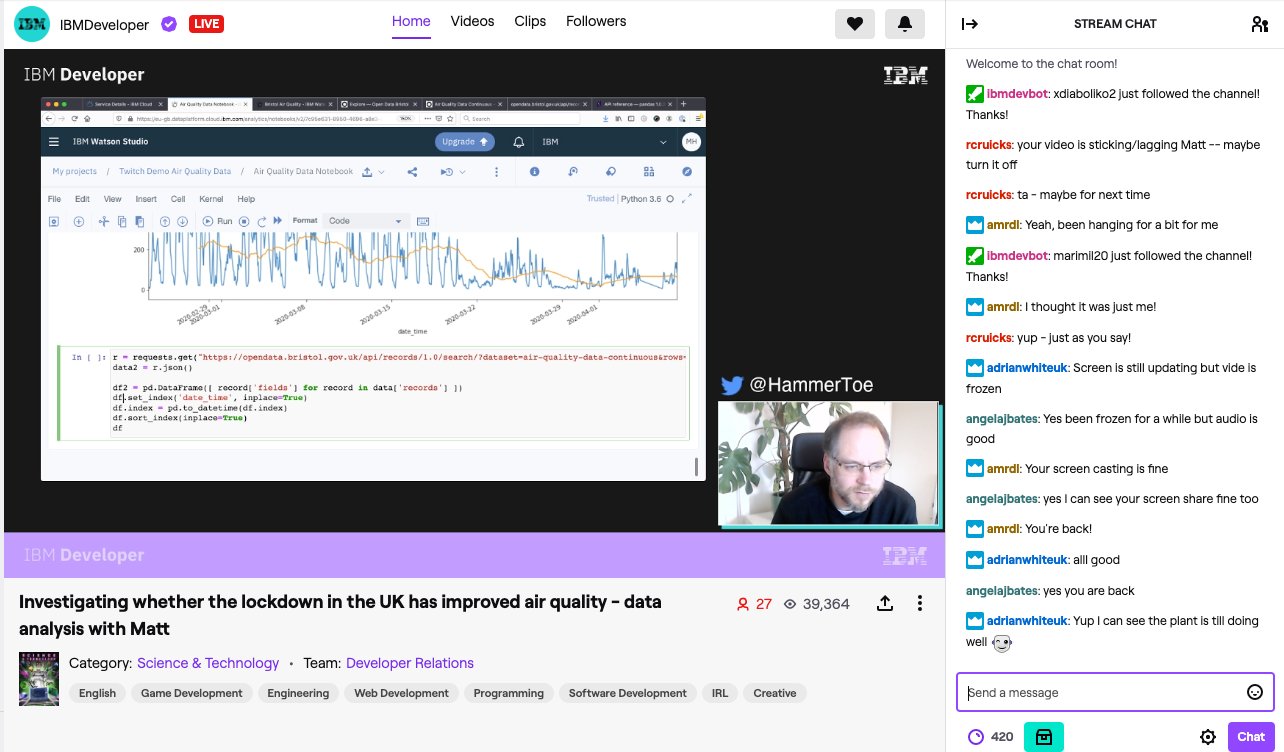
Task: Click the badge beside amrdl's 'Your screen casting' message
Action: coord(975,468)
